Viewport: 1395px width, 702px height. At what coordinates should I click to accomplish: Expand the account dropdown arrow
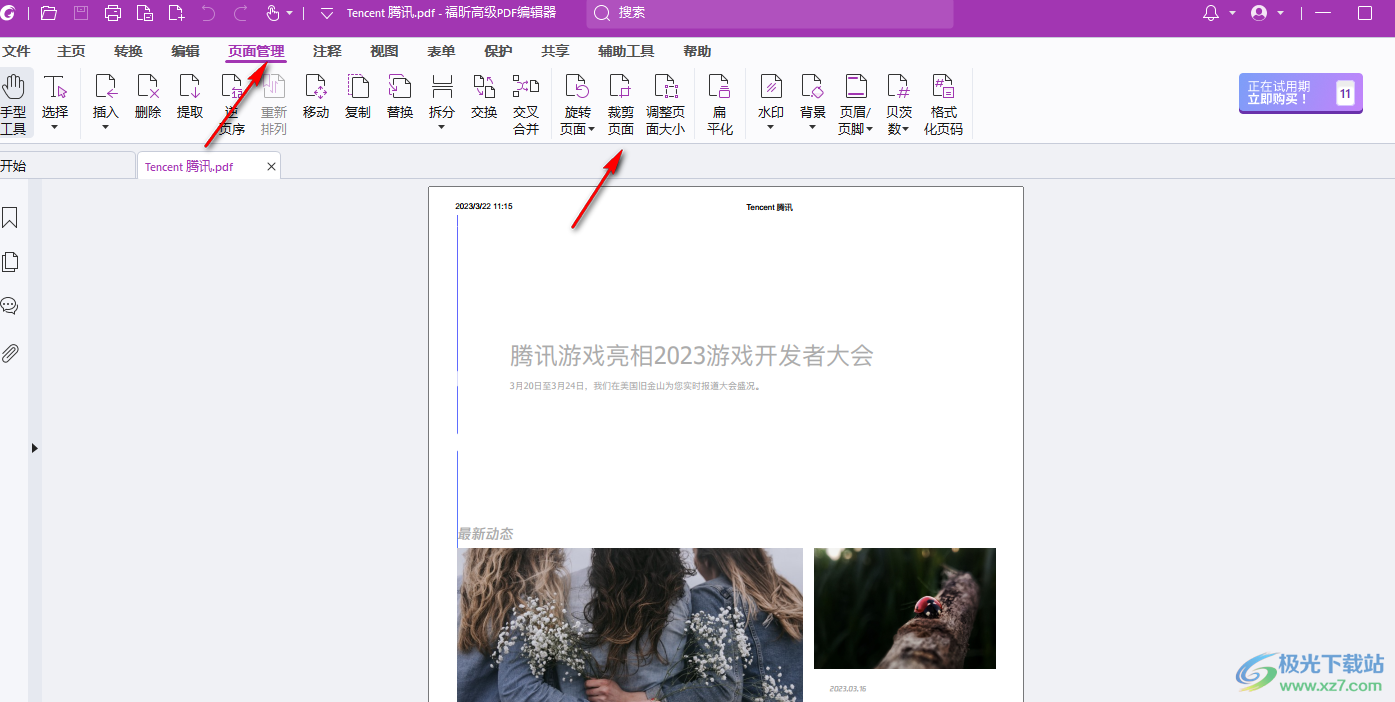(1281, 13)
